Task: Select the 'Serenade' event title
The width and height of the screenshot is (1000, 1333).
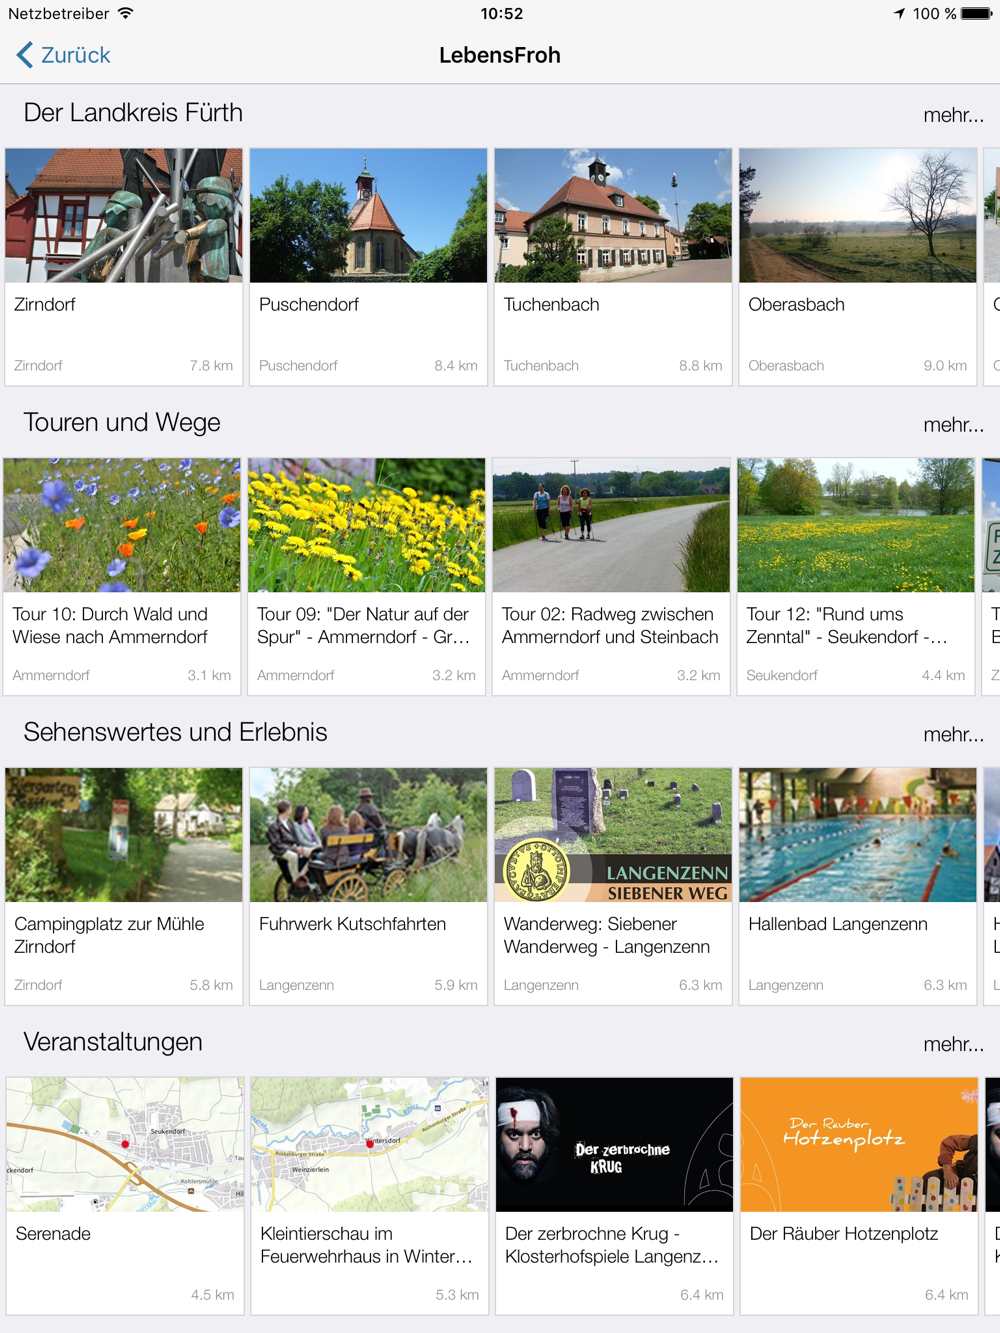Action: 53,1234
